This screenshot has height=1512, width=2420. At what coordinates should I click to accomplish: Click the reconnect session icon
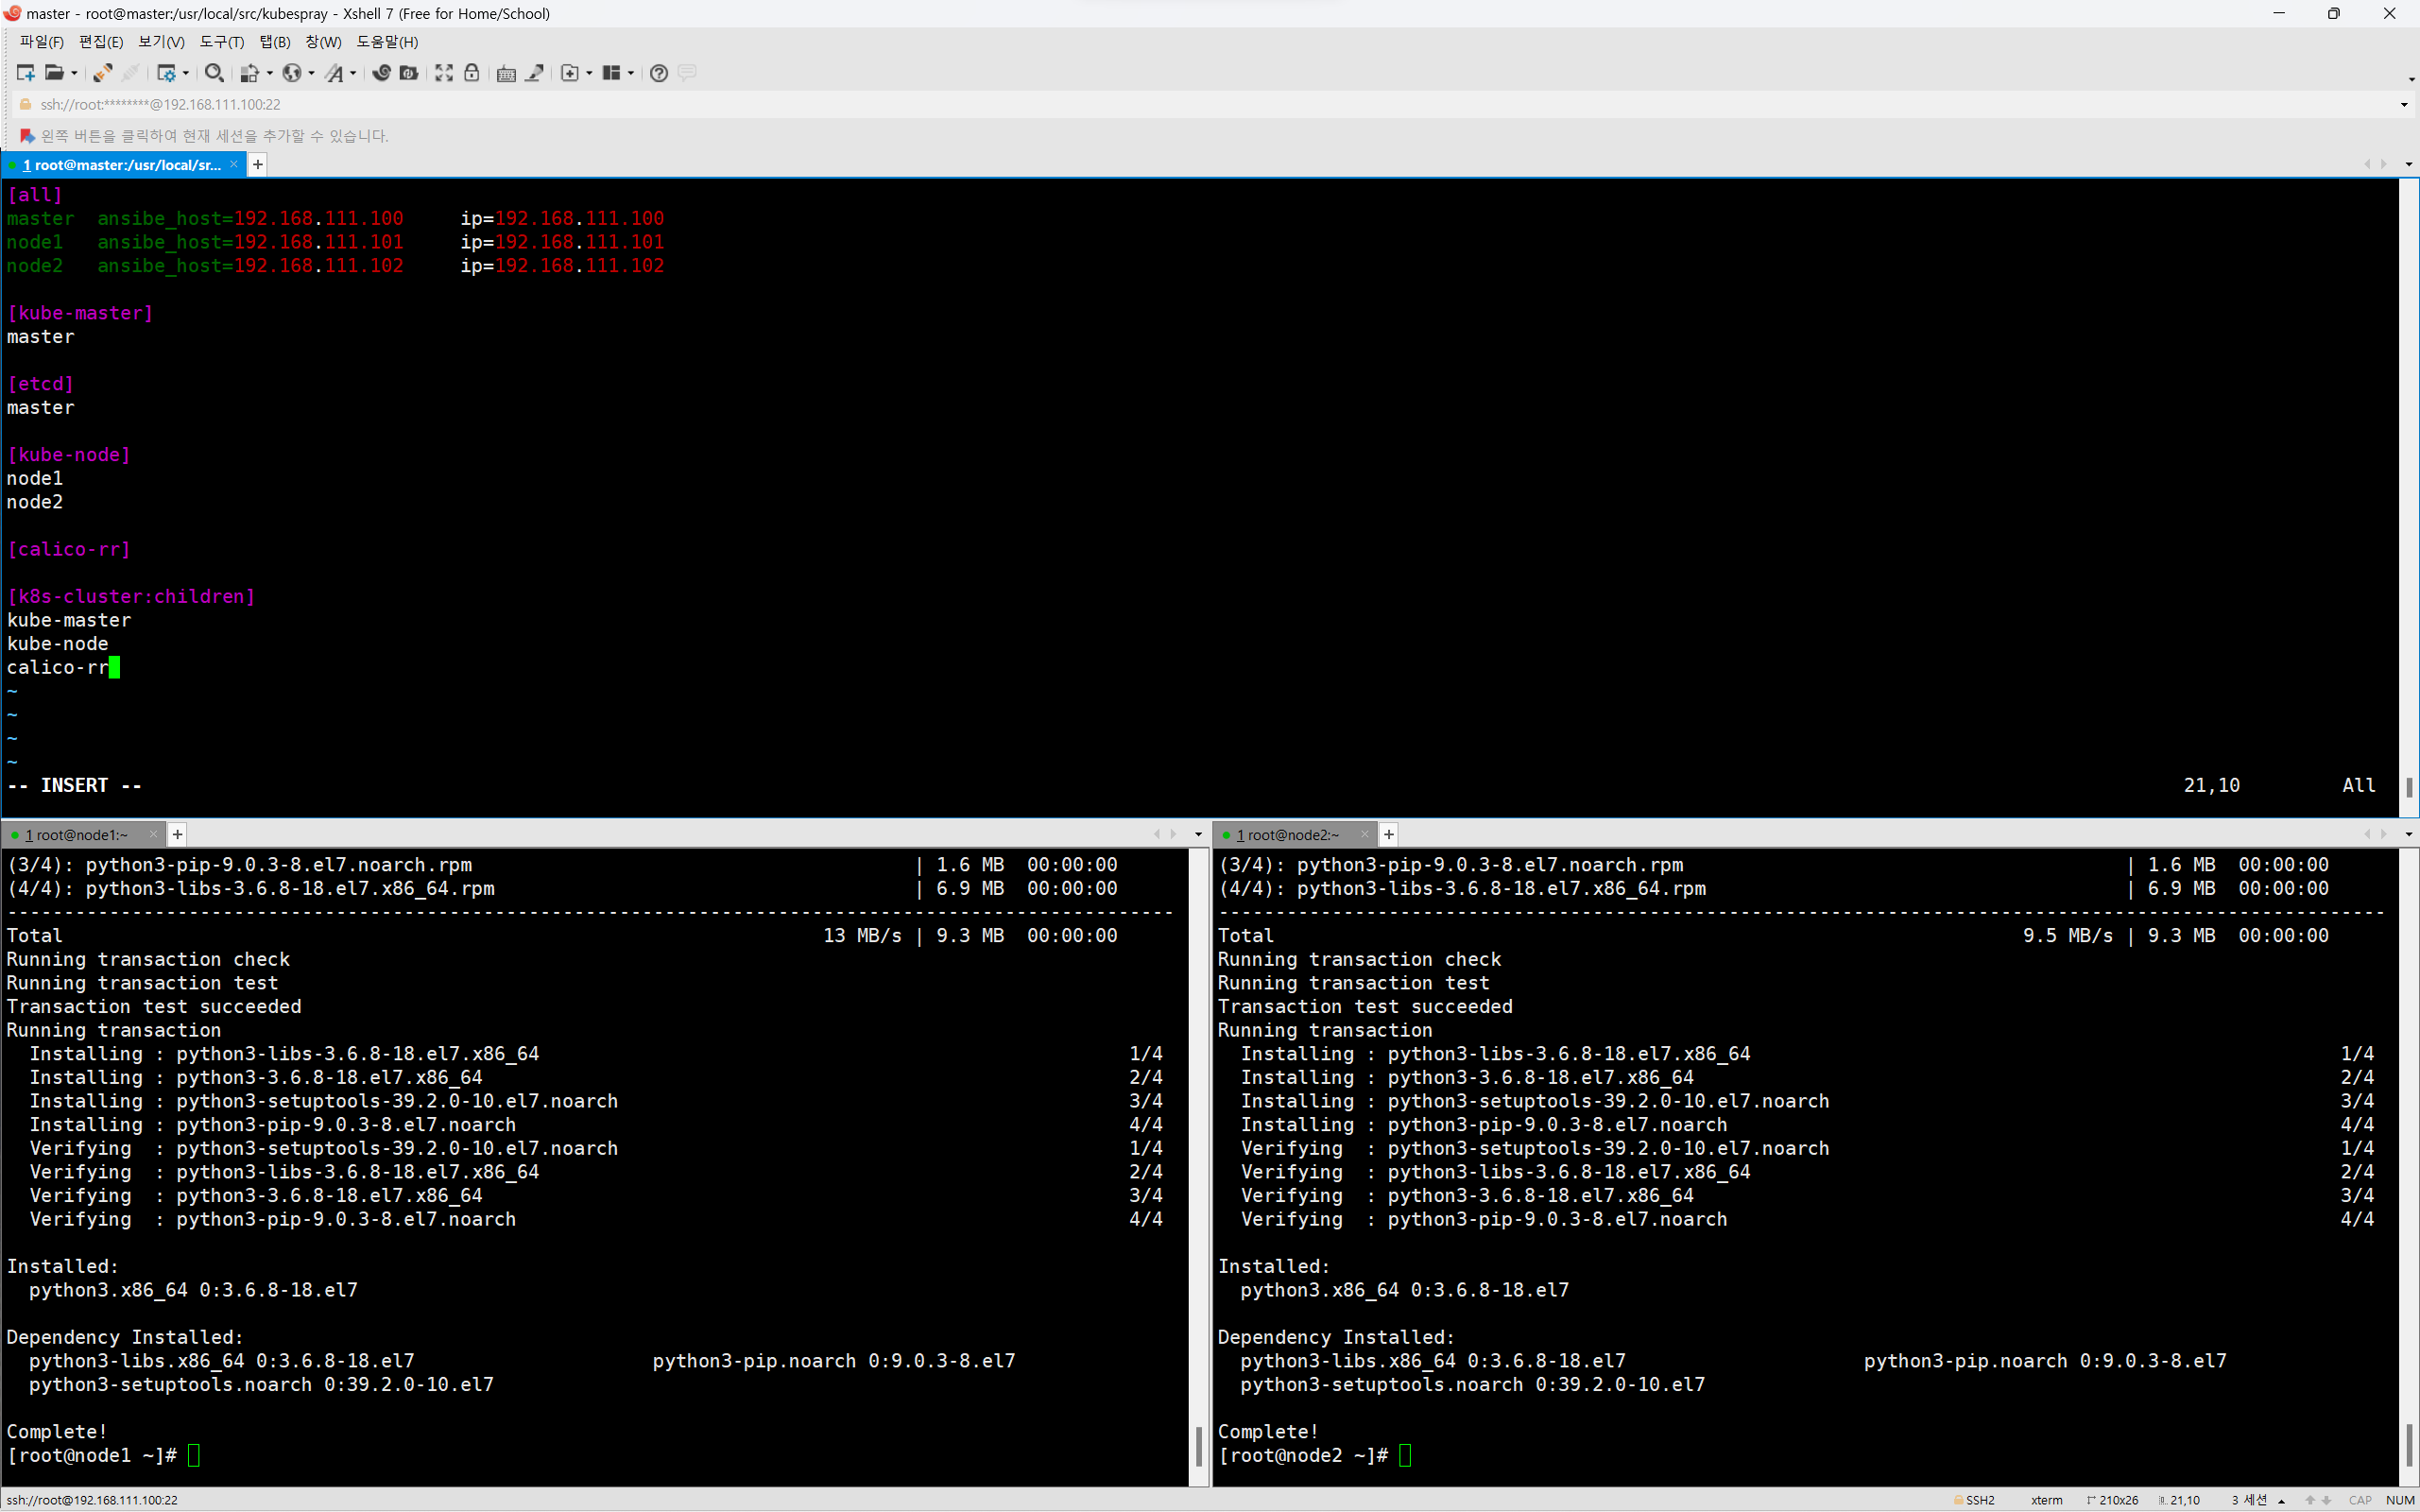pyautogui.click(x=102, y=73)
